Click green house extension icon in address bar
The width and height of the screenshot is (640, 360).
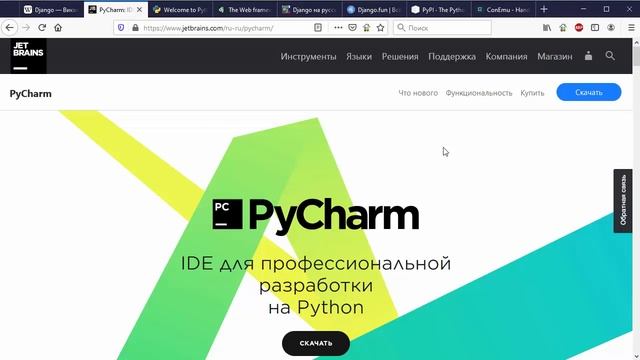click(366, 28)
